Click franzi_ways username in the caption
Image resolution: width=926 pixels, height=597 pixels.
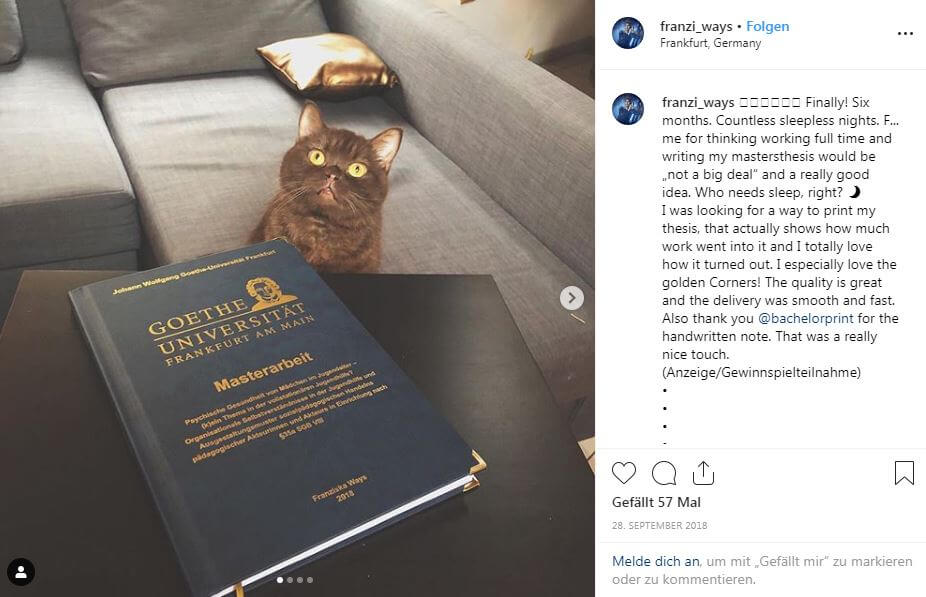(x=698, y=102)
